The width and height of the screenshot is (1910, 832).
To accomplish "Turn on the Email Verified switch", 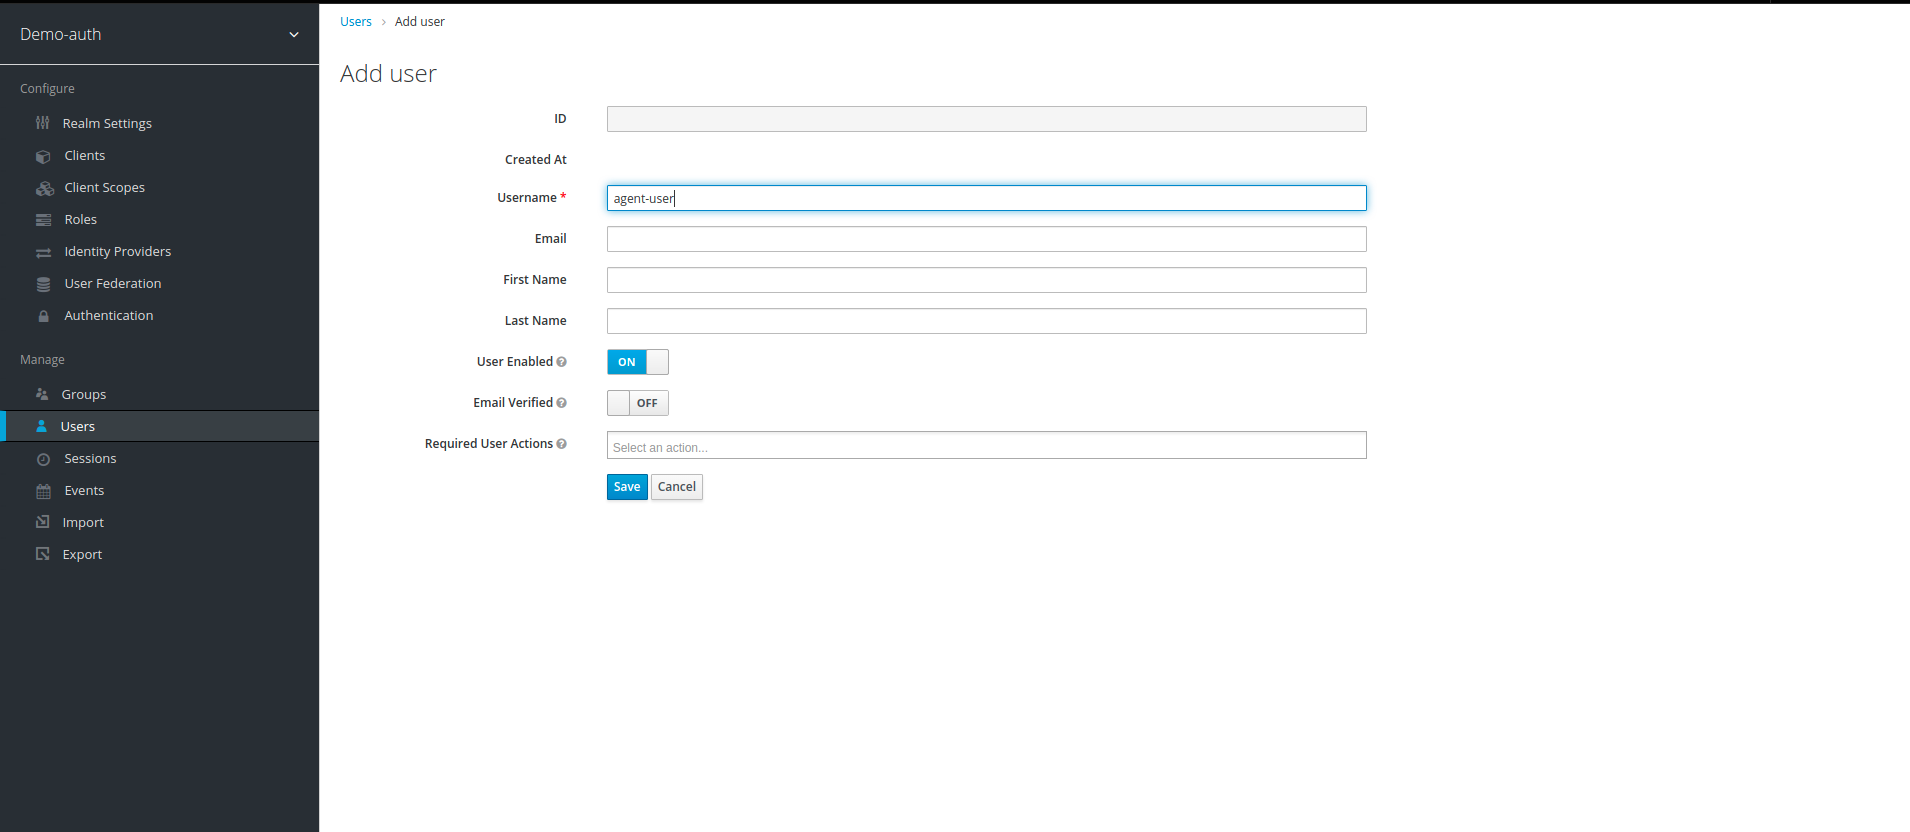I will tap(637, 403).
